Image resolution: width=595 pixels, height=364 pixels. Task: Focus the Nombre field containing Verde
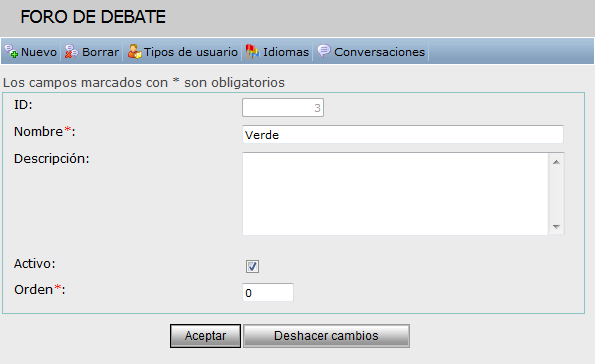click(x=403, y=135)
